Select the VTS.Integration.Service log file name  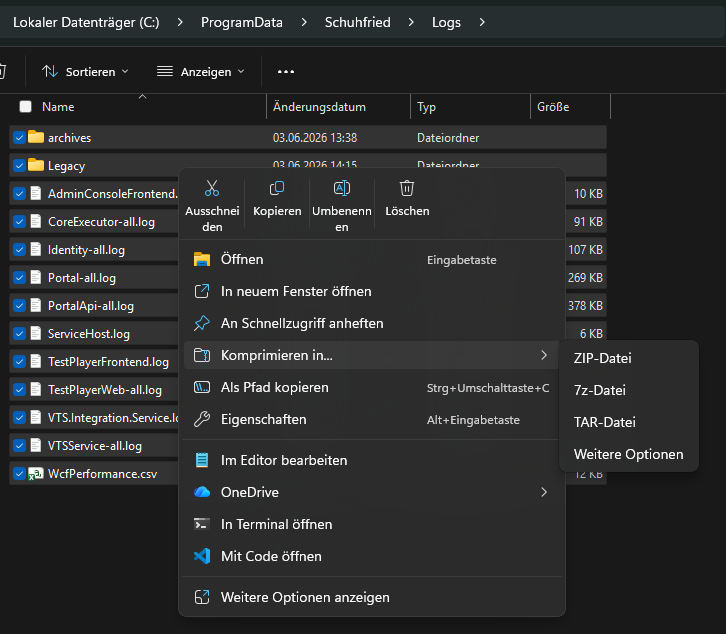[x=113, y=418]
